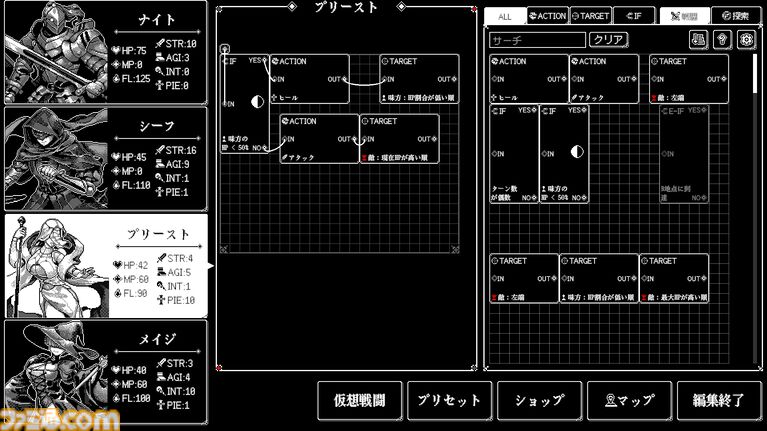
Task: Switch to the ACTION filter tab
Action: click(548, 16)
